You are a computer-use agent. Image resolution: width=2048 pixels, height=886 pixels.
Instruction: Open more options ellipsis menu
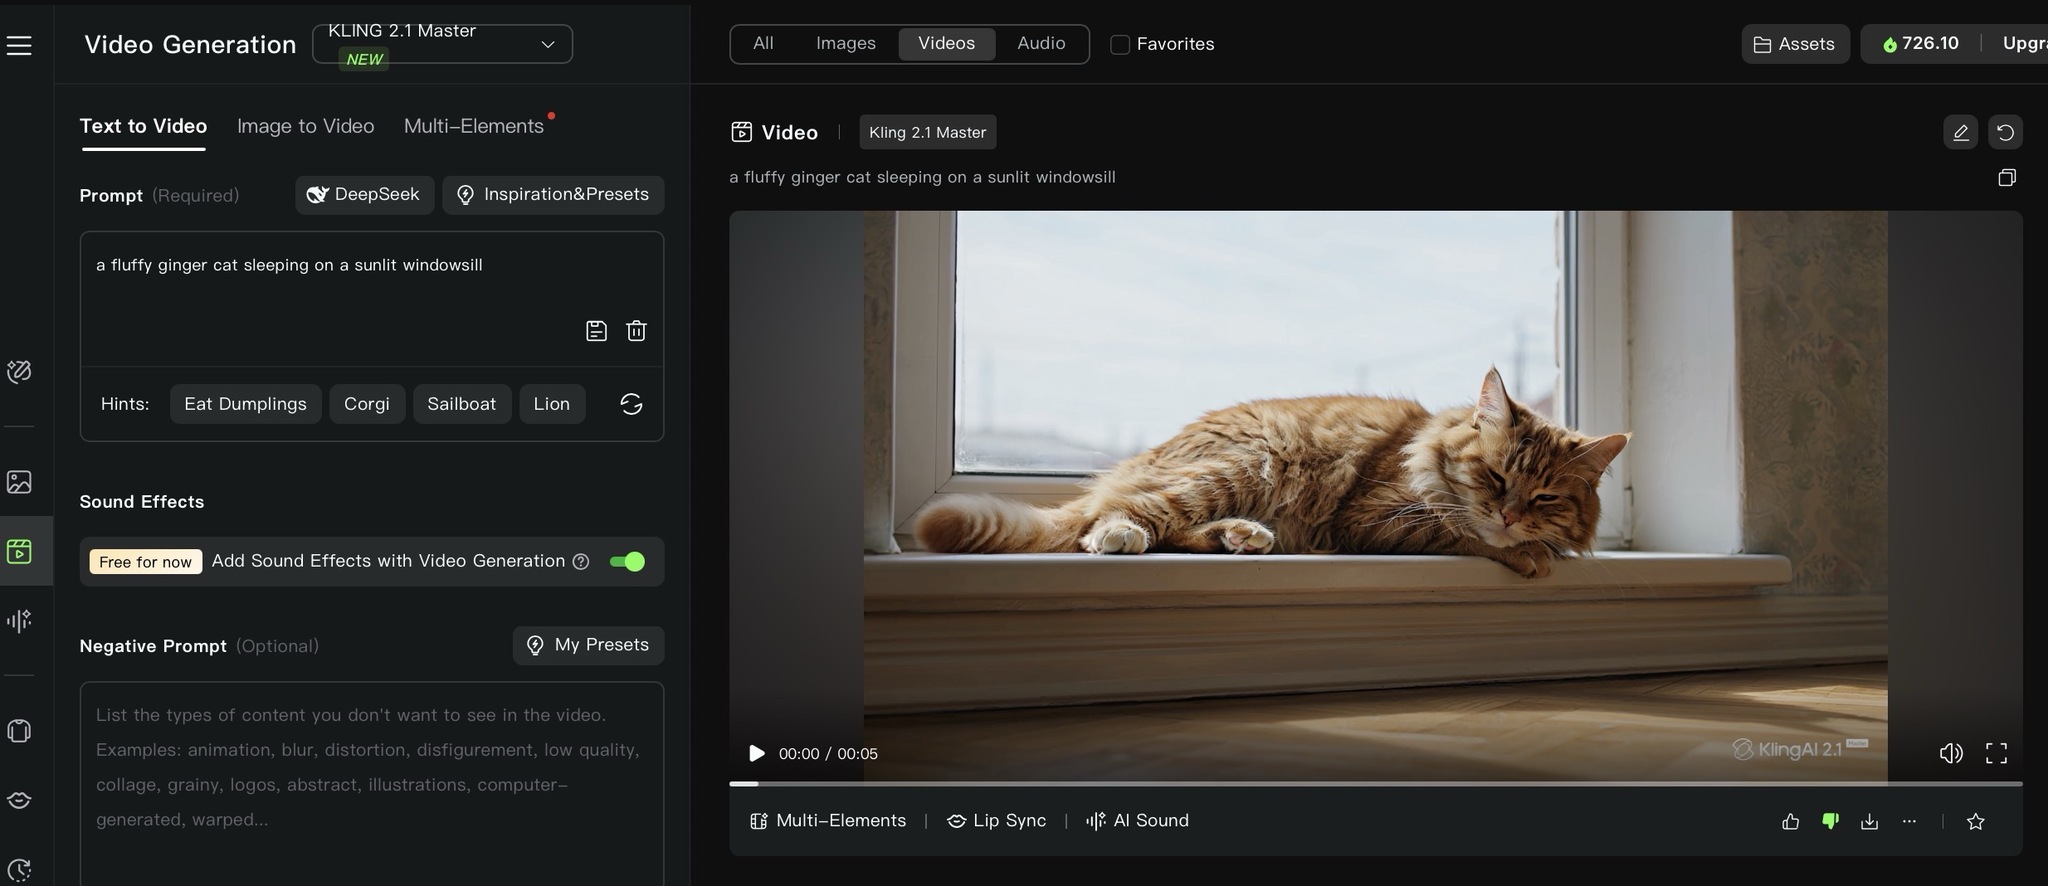tap(1909, 821)
